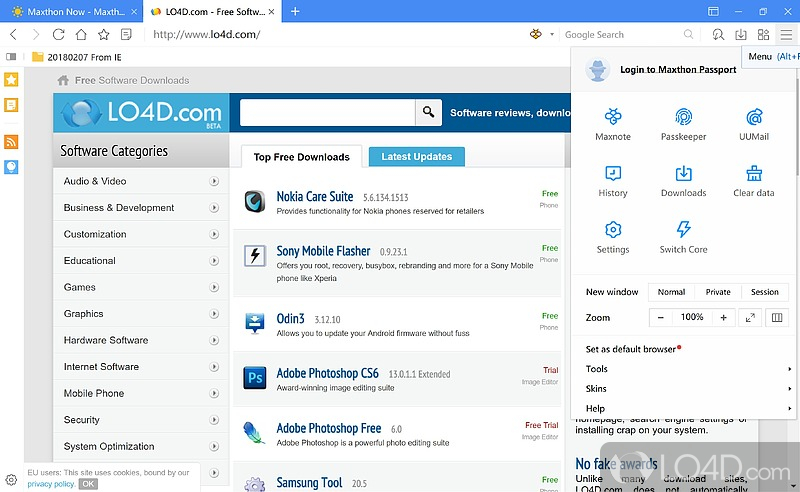Screen dimensions: 800x492
Task: Bookmark page with the star icon
Action: (104, 34)
